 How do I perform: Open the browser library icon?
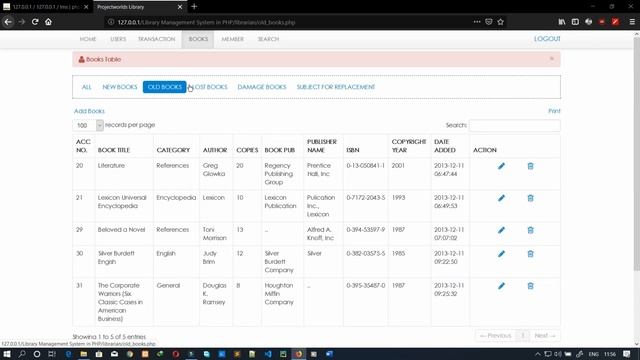(562, 22)
